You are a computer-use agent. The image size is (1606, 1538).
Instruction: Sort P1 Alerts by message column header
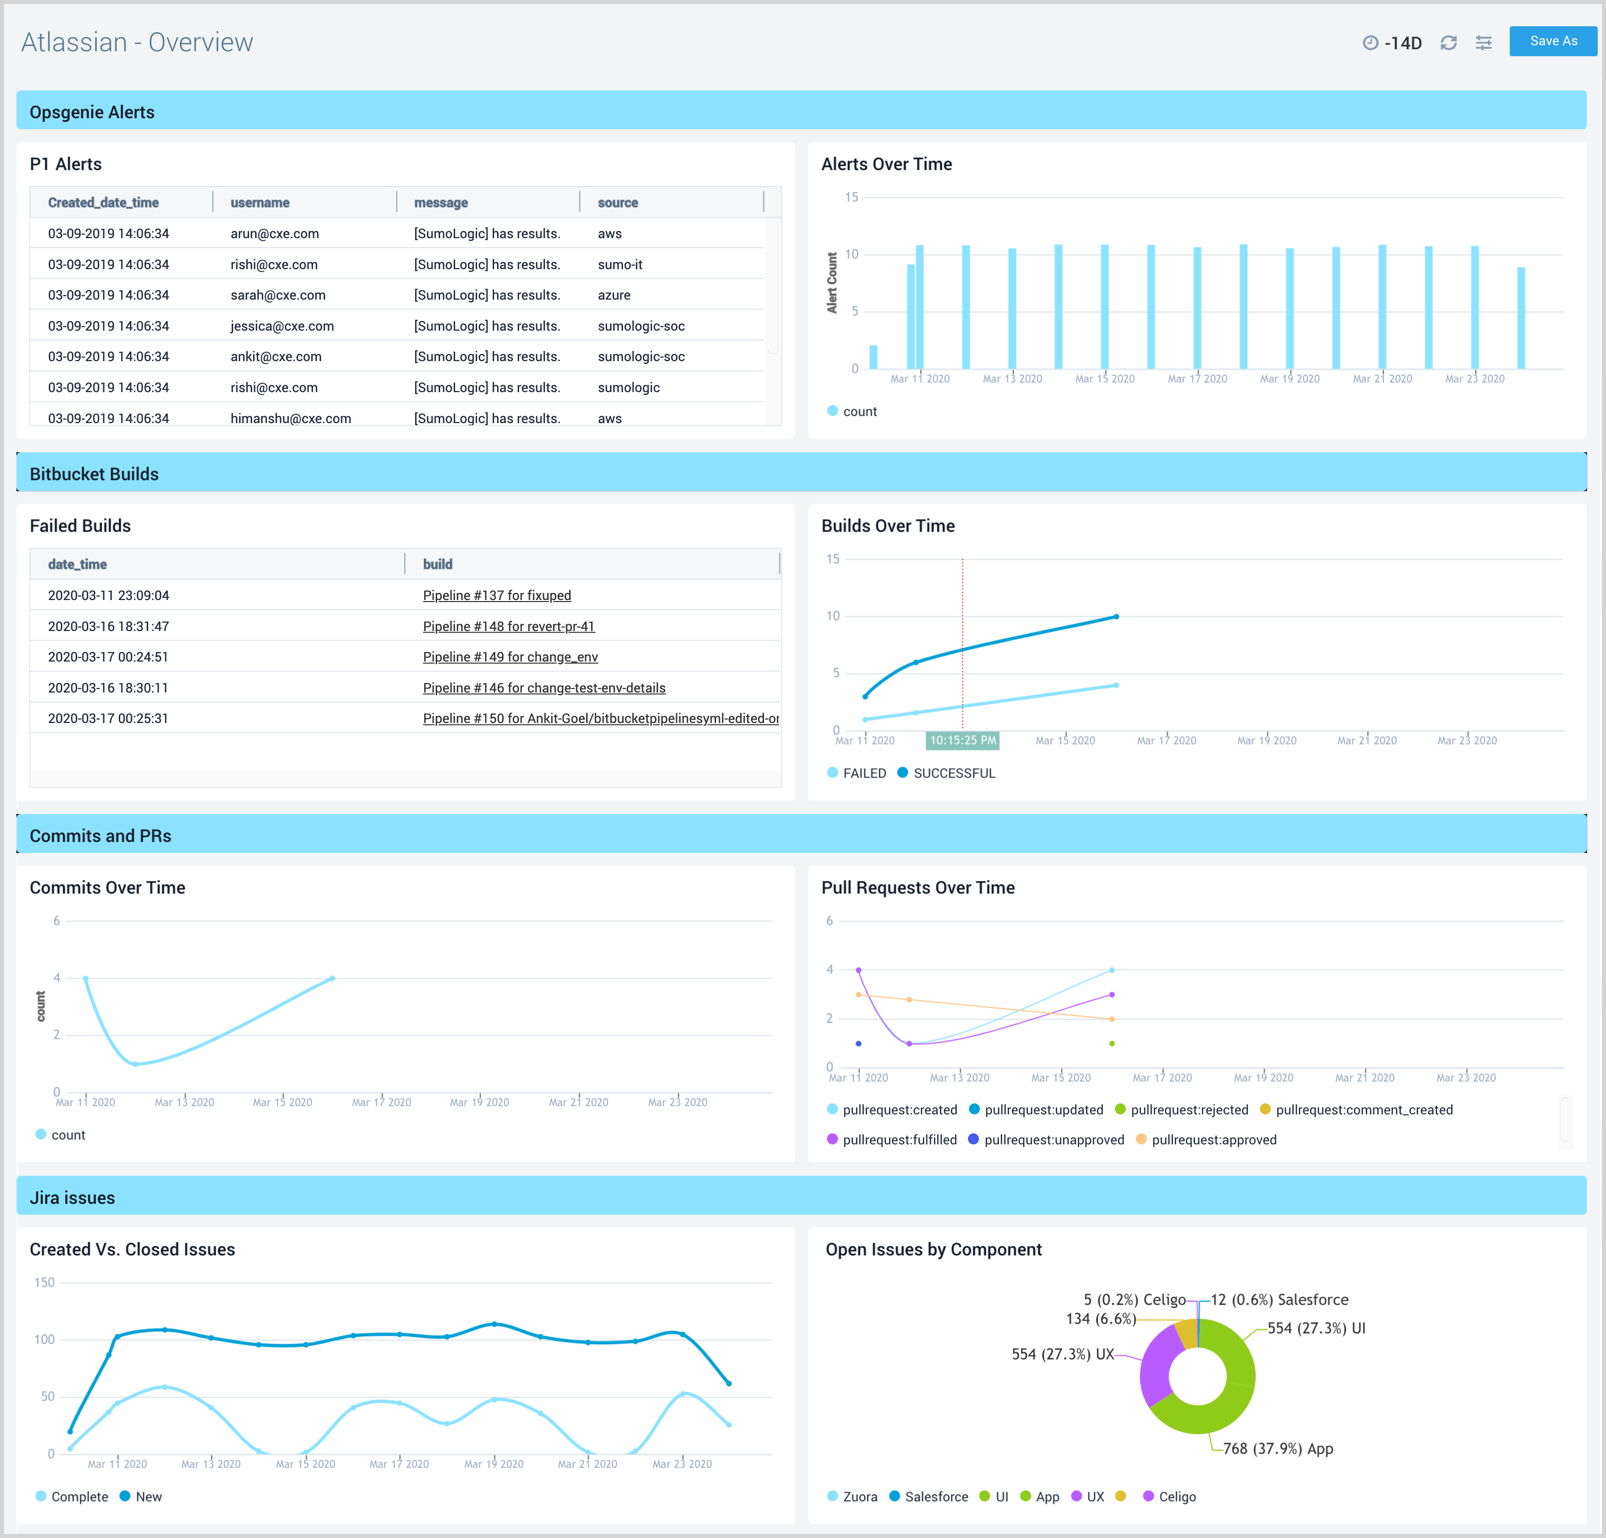pyautogui.click(x=441, y=202)
